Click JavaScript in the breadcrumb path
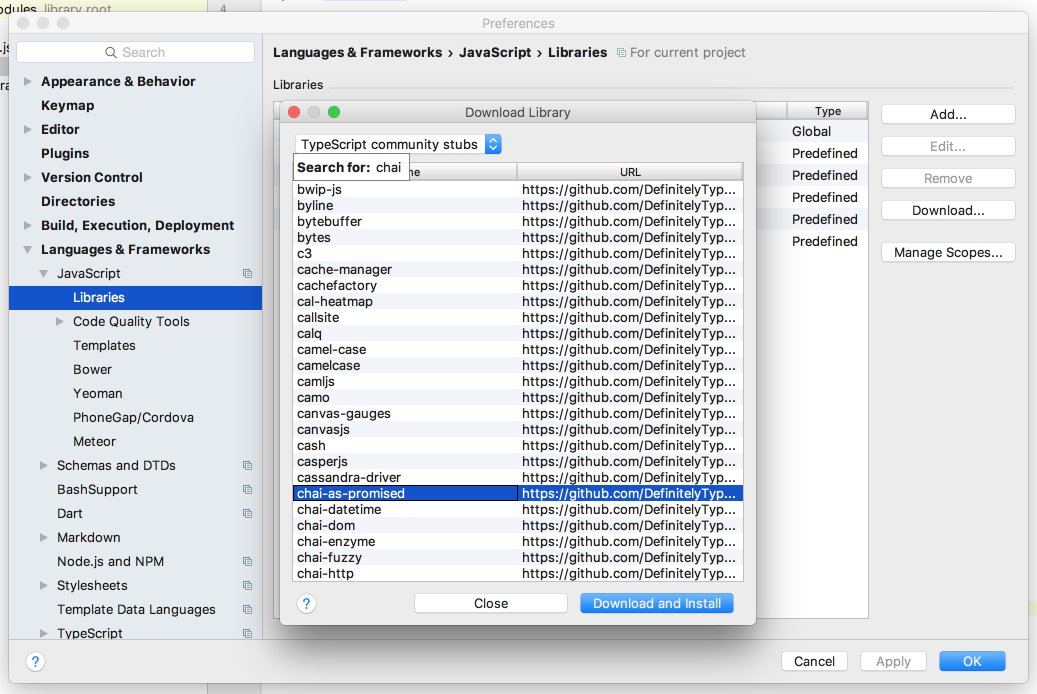 coord(495,52)
